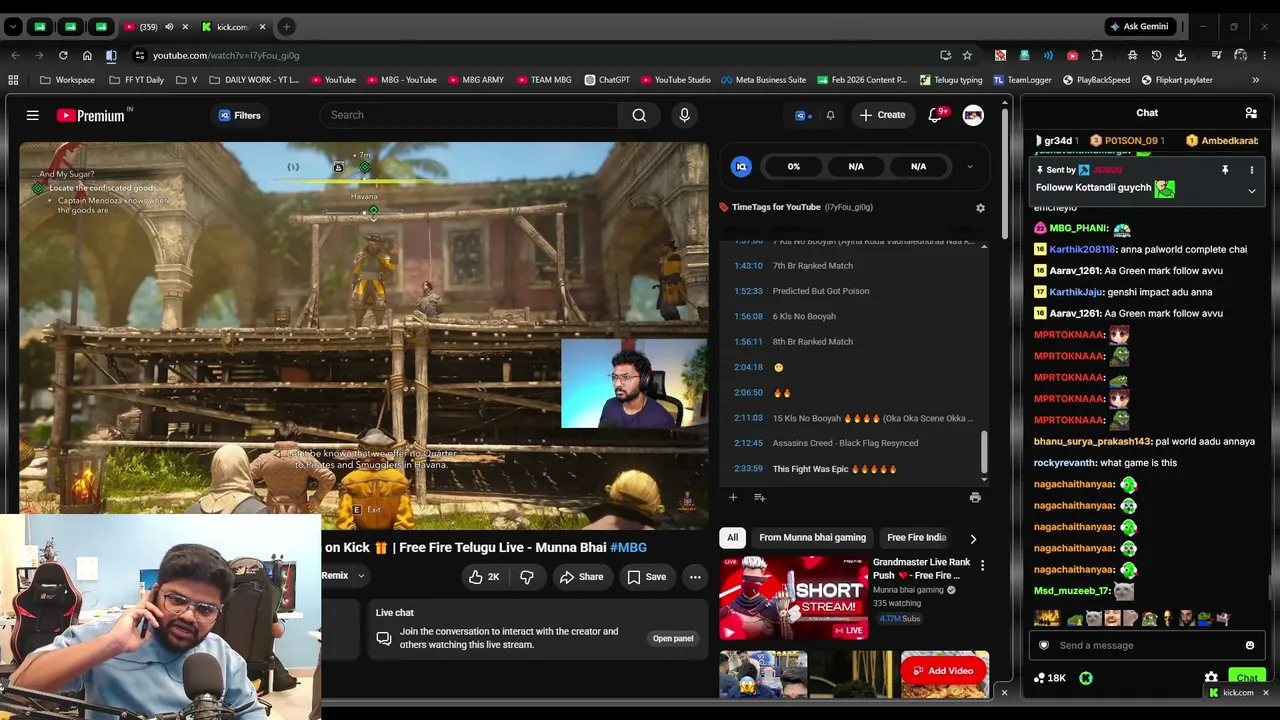
Task: Open TimeTags settings gear
Action: (980, 208)
